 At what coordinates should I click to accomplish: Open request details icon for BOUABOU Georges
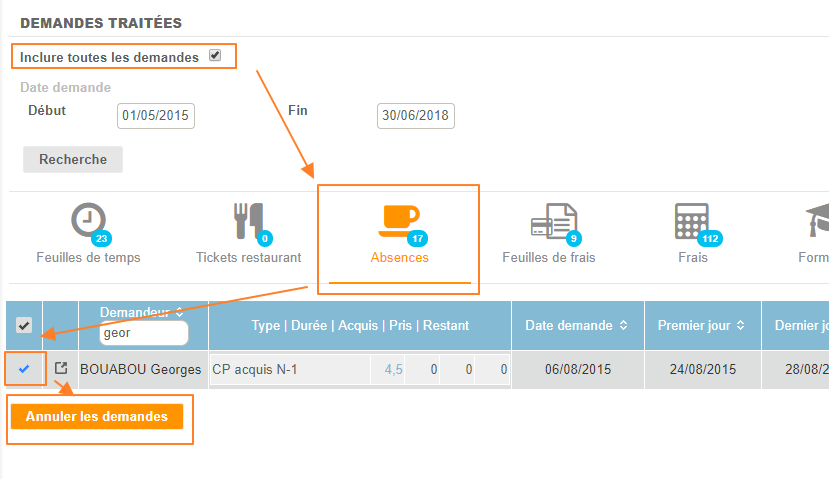tap(60, 369)
